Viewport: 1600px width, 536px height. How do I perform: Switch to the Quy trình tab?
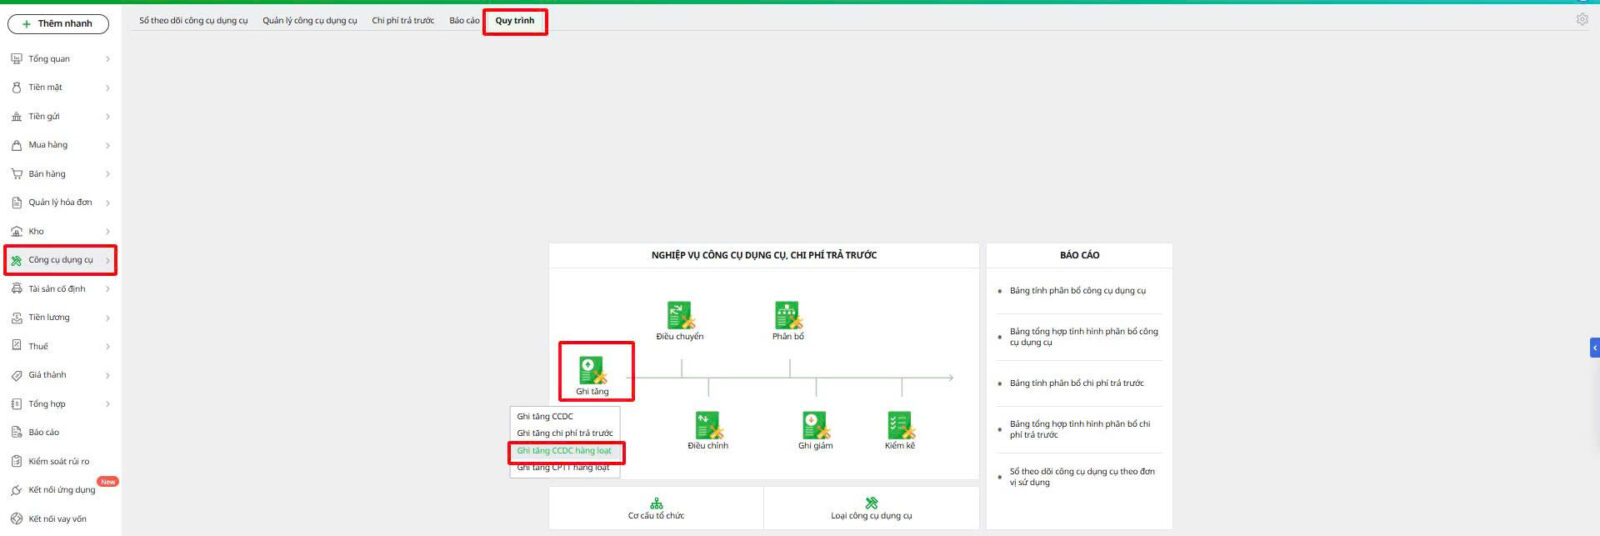click(x=515, y=21)
